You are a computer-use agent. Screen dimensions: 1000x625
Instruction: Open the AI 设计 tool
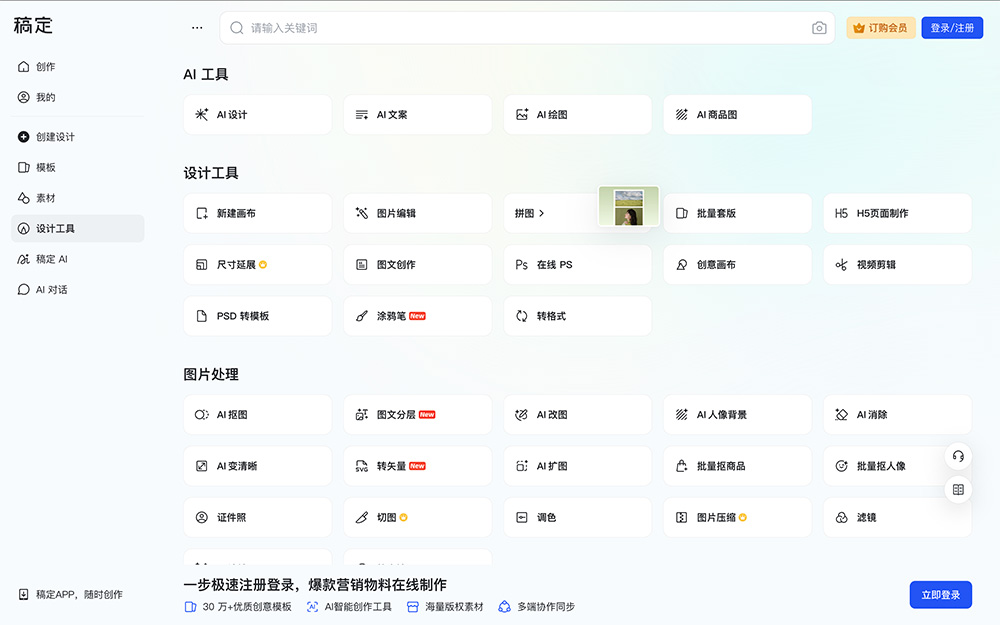(x=257, y=114)
